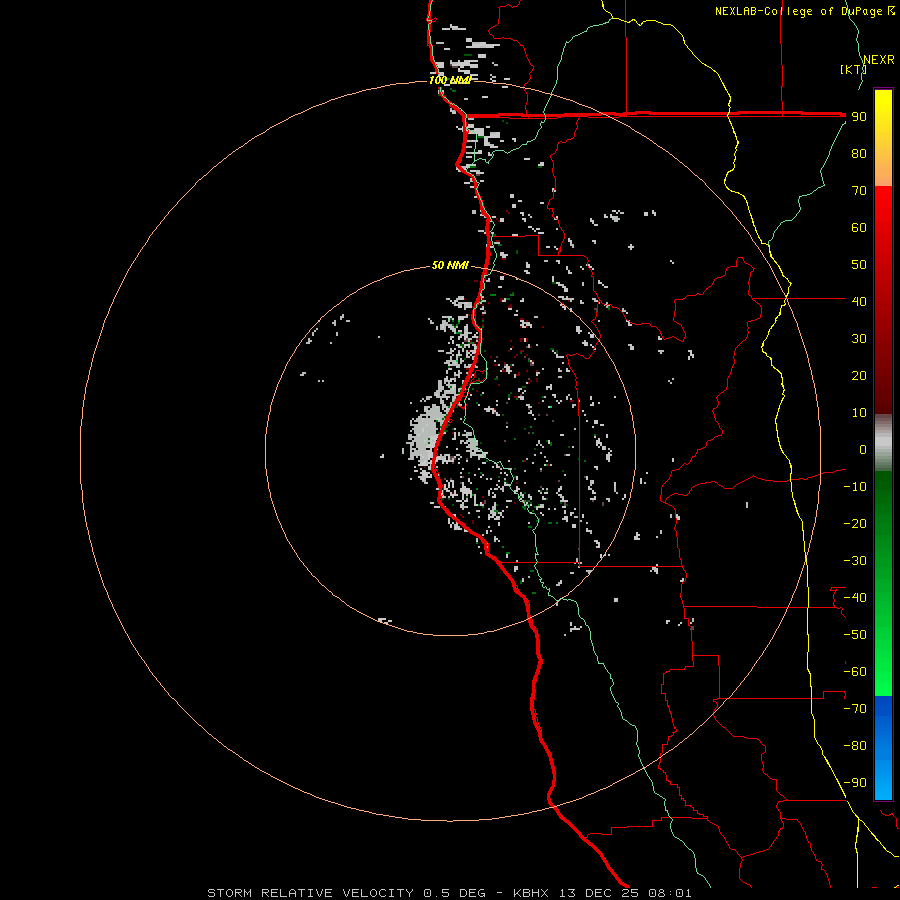Pick the gray zero-velocity color bar segment
900x900 pixels.
(883, 442)
